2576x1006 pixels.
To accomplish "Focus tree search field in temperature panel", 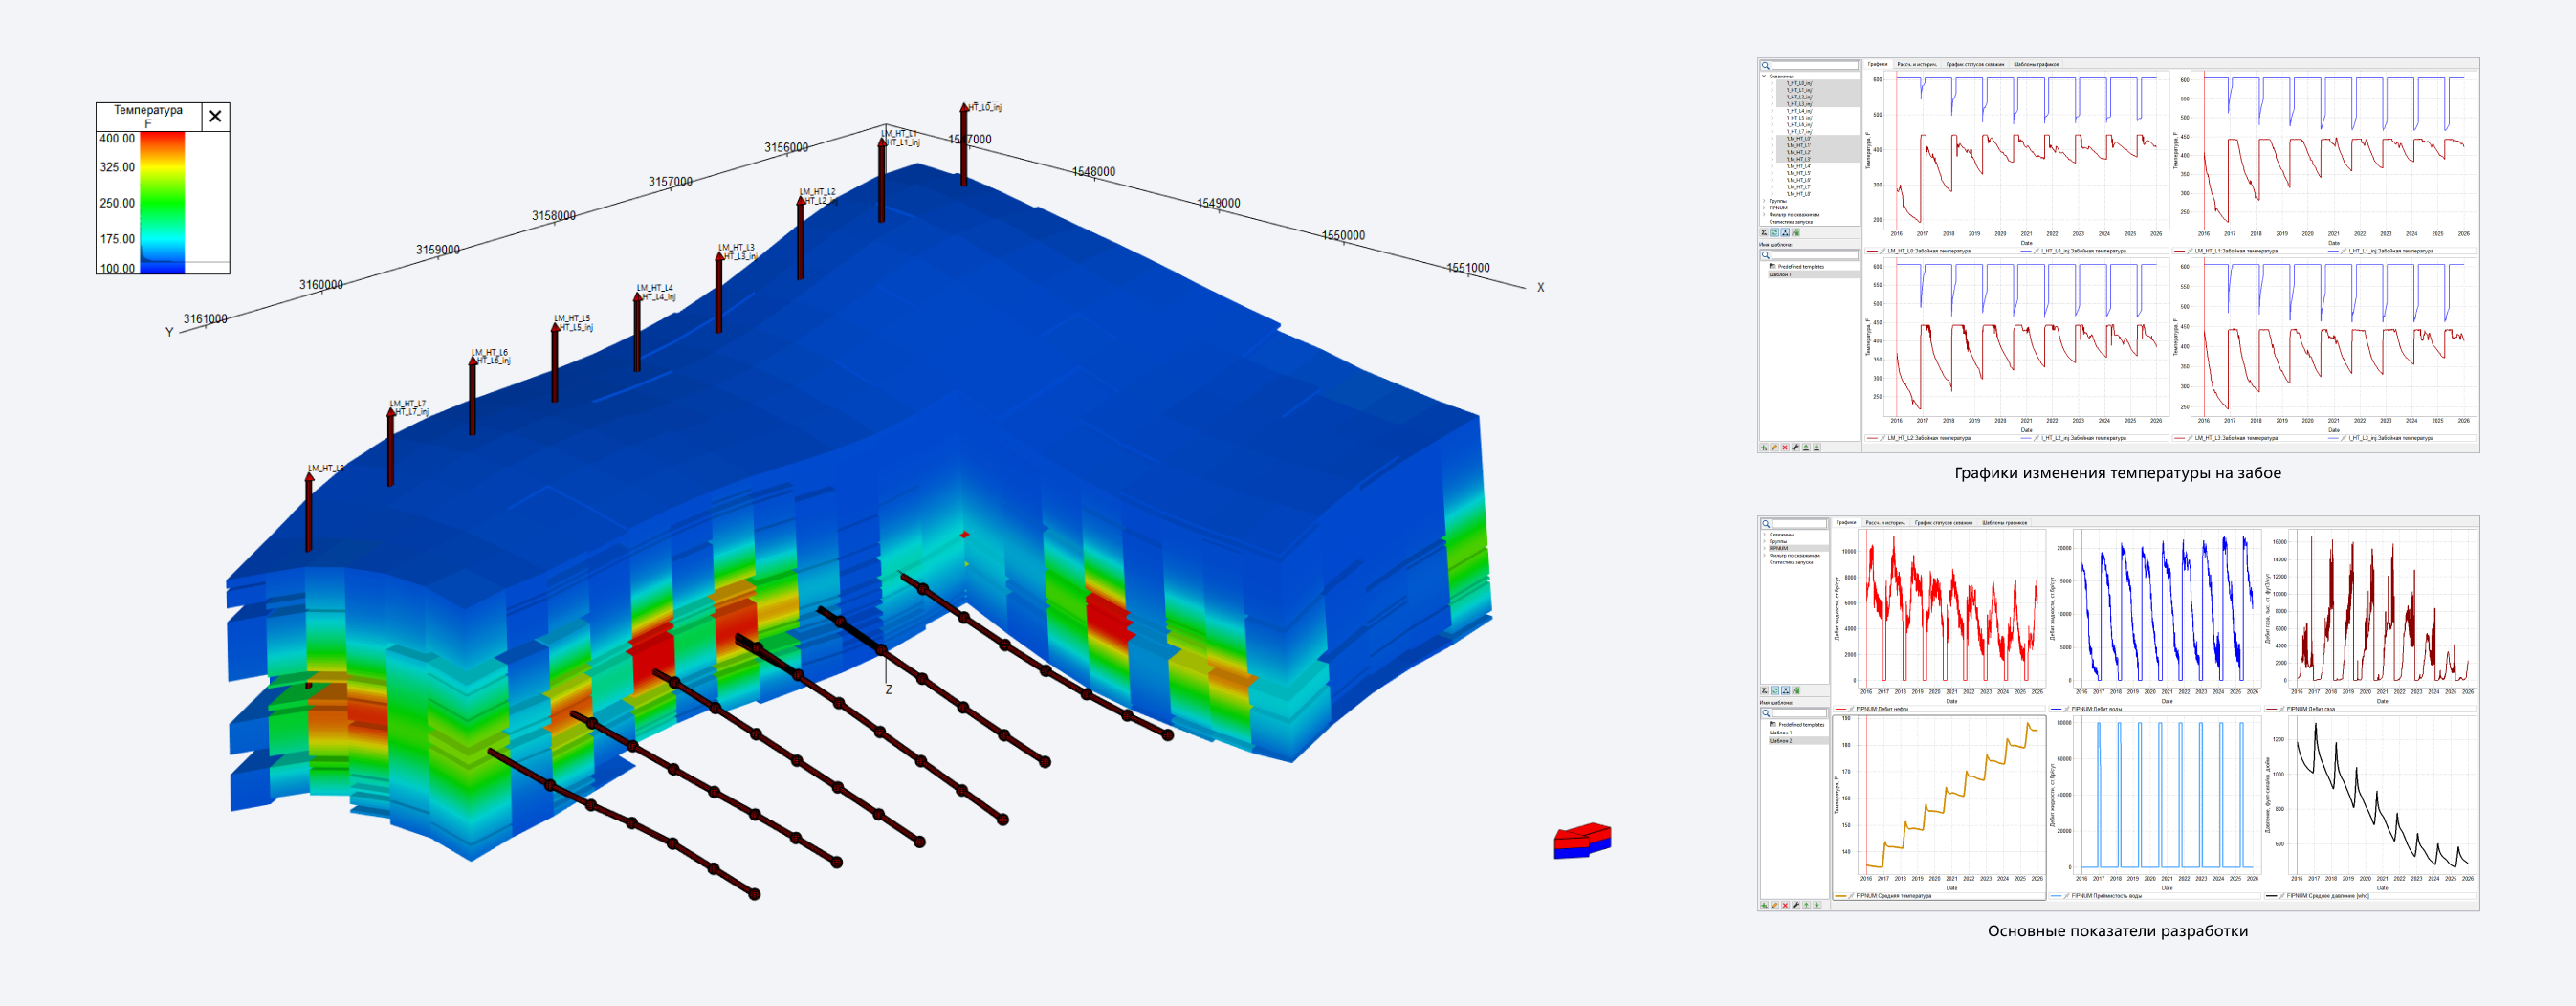I will pyautogui.click(x=1816, y=66).
